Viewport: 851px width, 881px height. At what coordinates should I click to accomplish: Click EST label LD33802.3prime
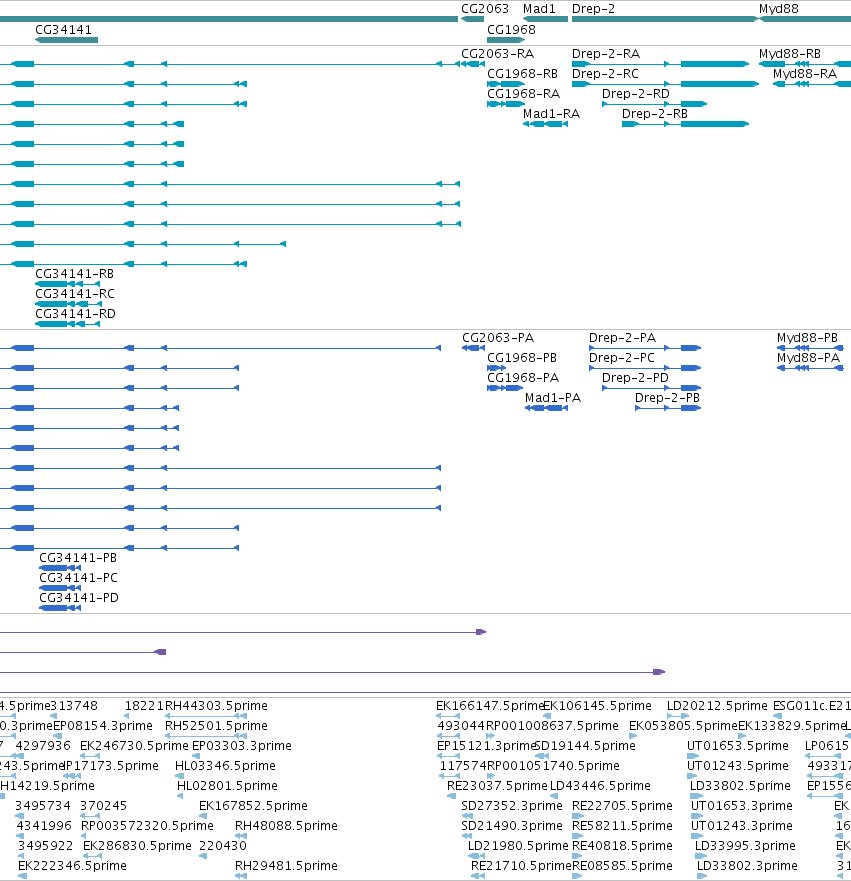coord(747,866)
